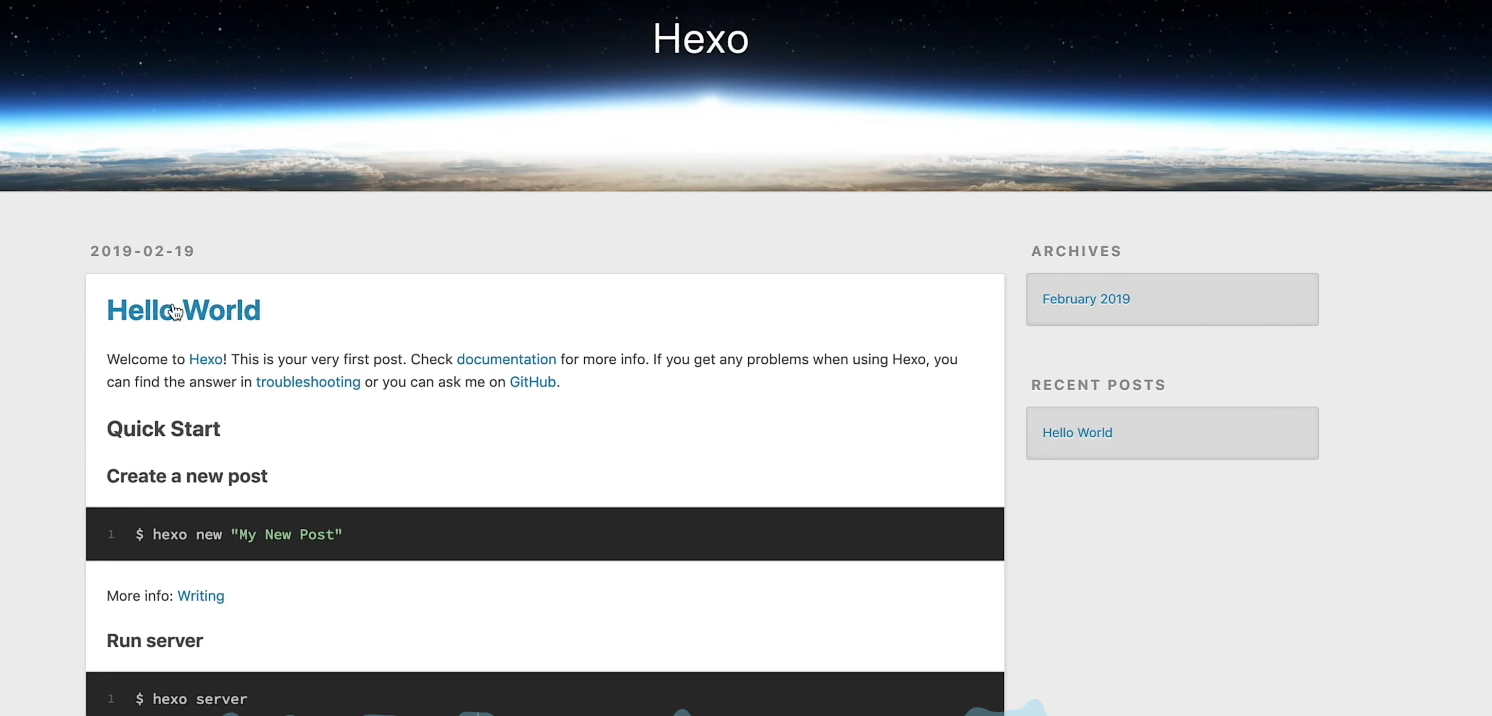Open the 2019-02-19 post date link
1492x716 pixels.
(142, 251)
